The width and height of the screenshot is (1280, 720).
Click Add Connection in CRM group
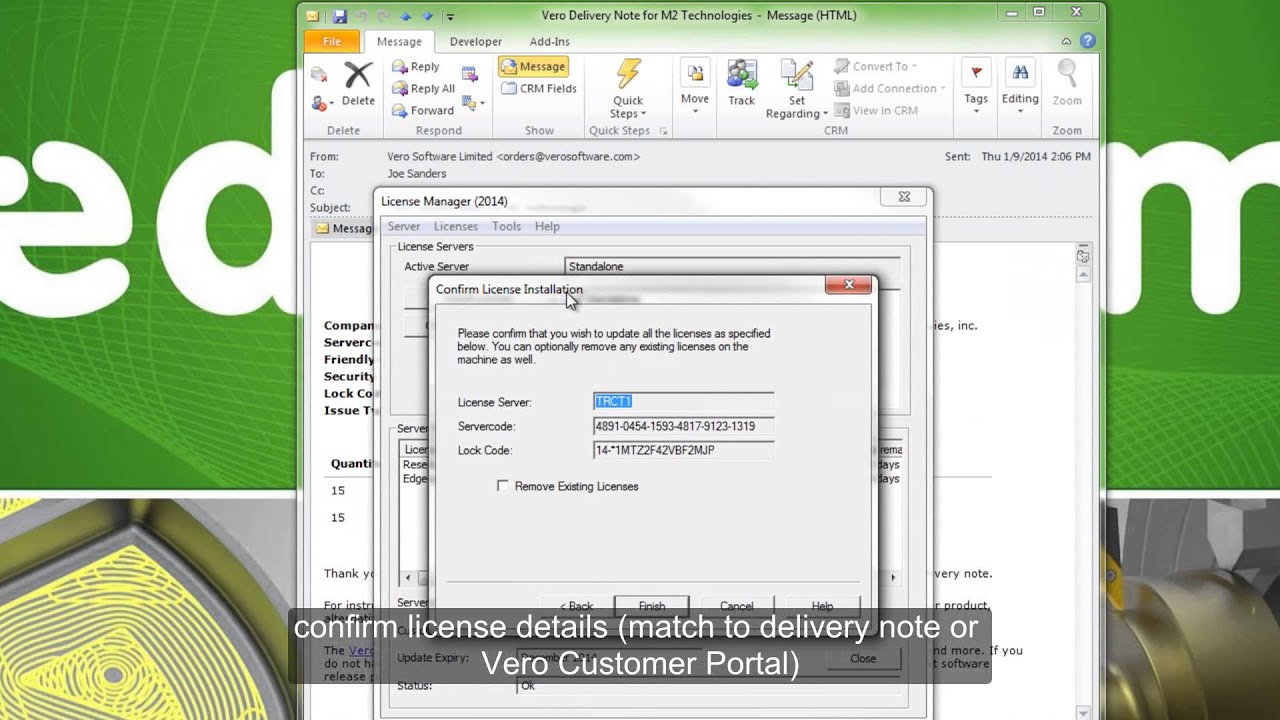pos(890,89)
